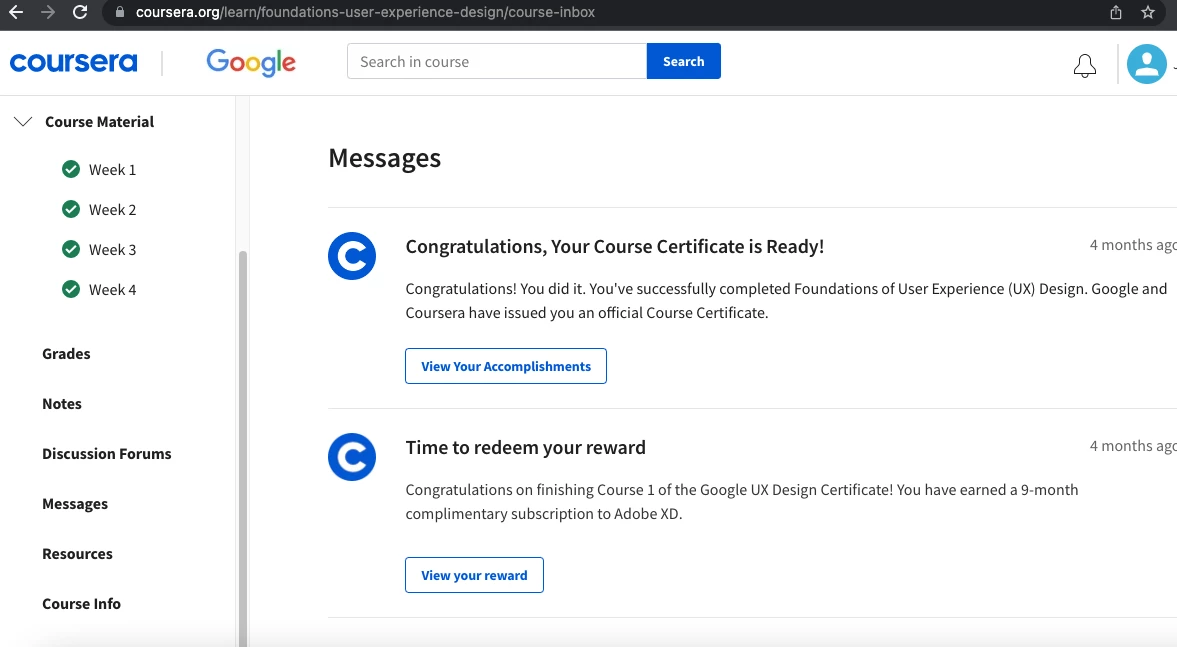Viewport: 1177px width, 647px height.
Task: Open Discussion Forums in sidebar
Action: [107, 453]
